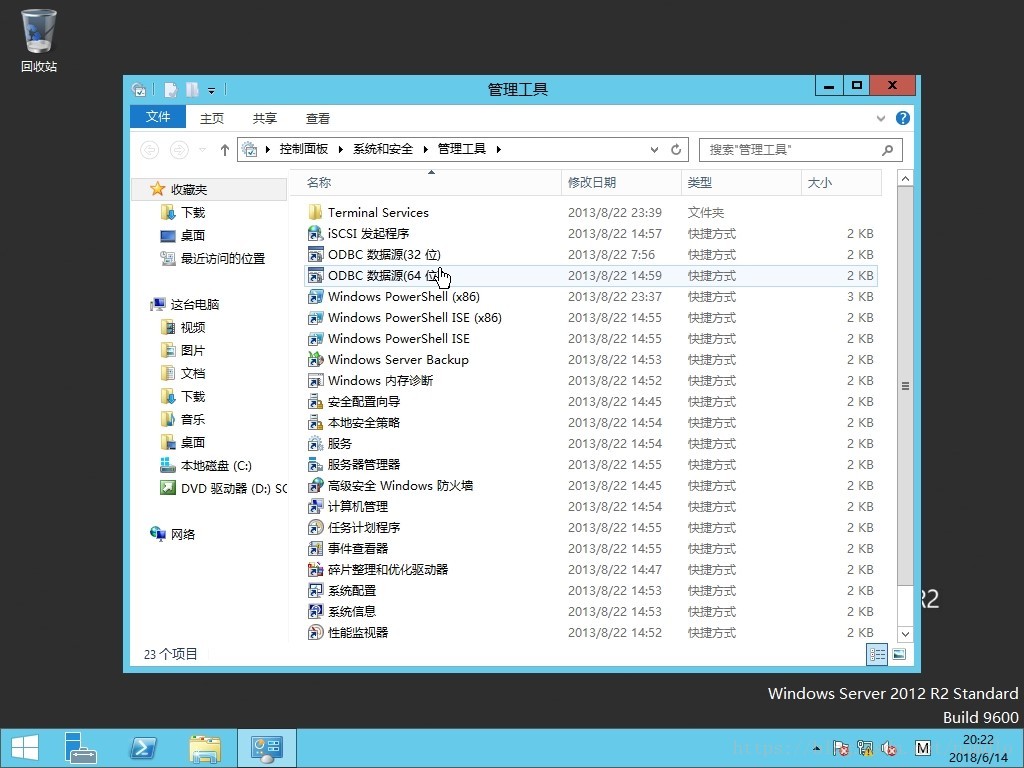Show hidden system tray icons
This screenshot has height=768, width=1024.
816,748
